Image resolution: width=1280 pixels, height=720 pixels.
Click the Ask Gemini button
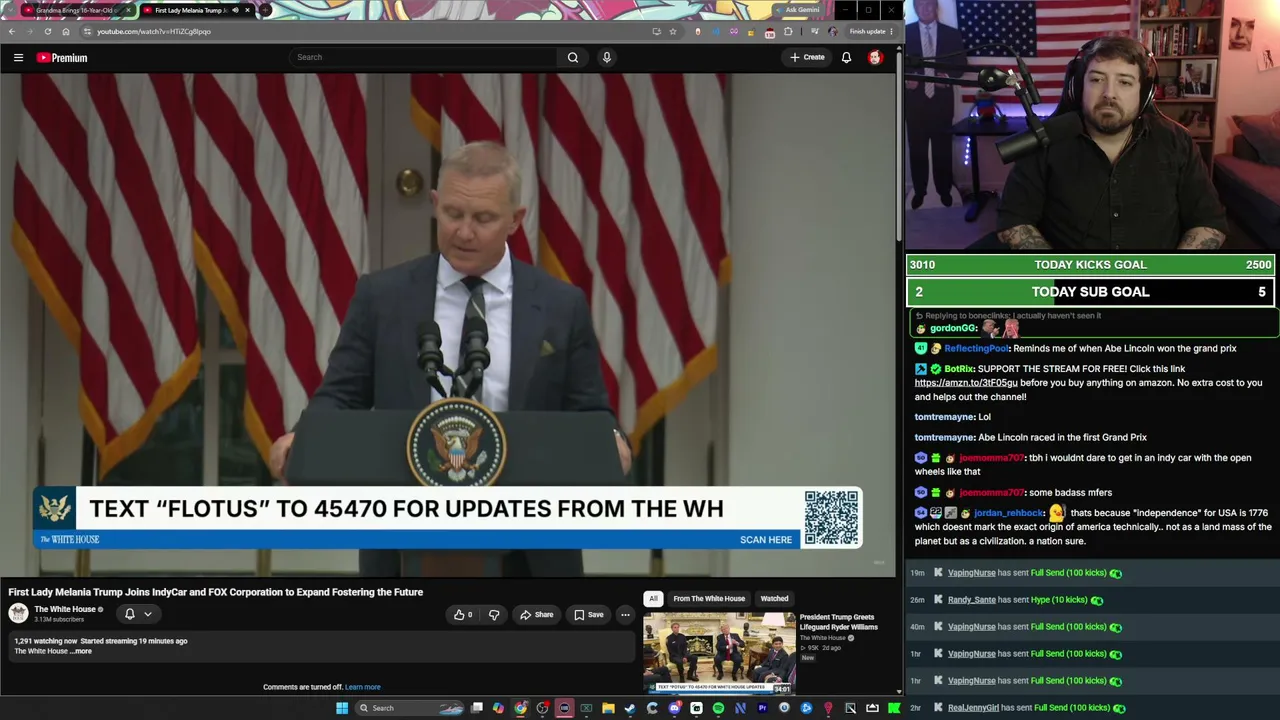pyautogui.click(x=800, y=10)
